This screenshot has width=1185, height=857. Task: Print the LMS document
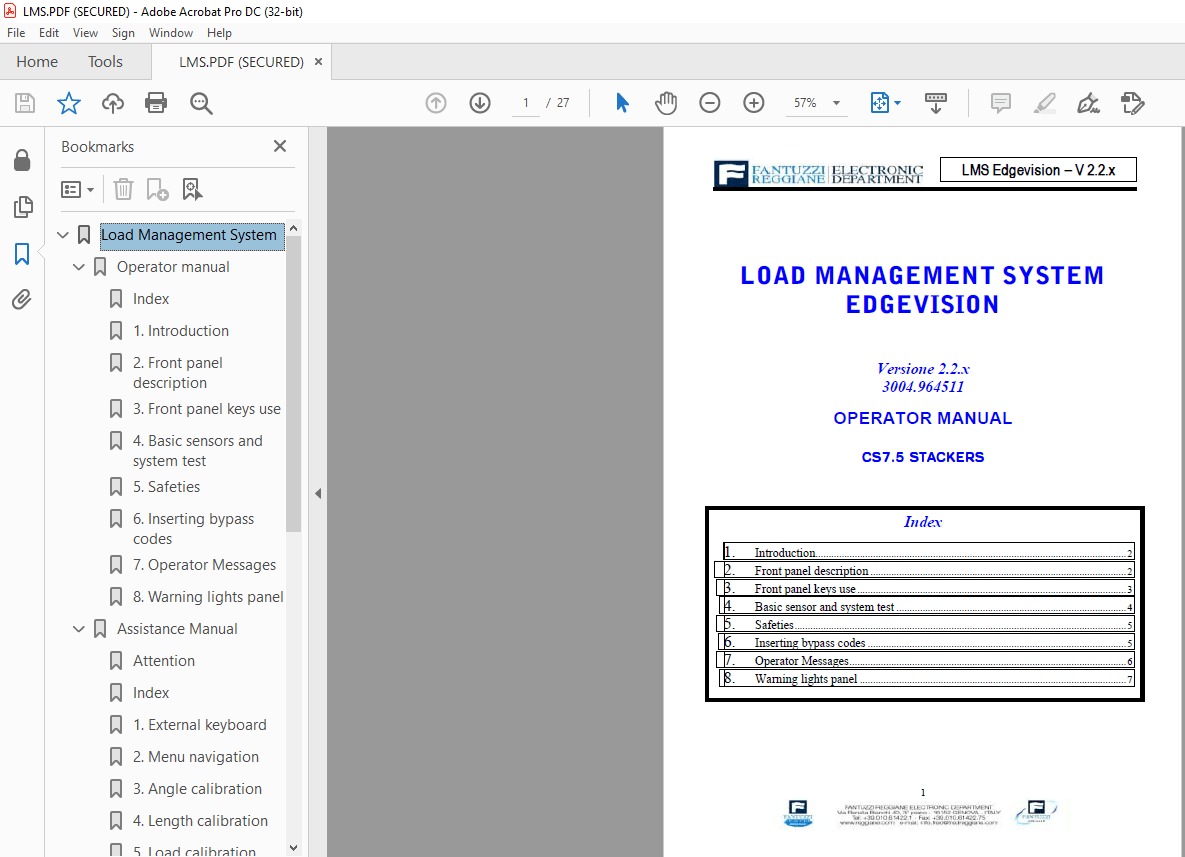(156, 103)
